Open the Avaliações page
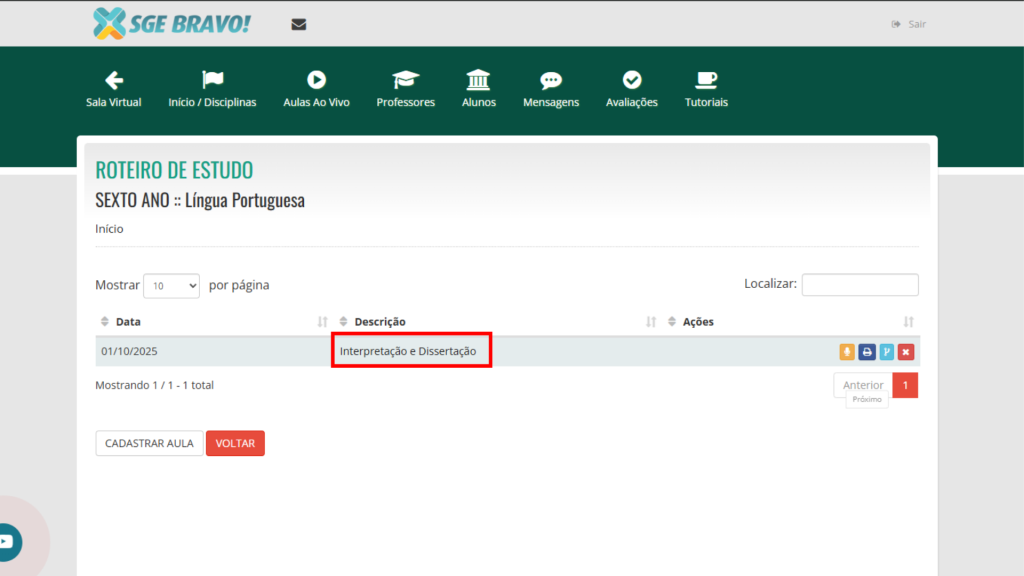This screenshot has height=576, width=1024. pos(632,89)
